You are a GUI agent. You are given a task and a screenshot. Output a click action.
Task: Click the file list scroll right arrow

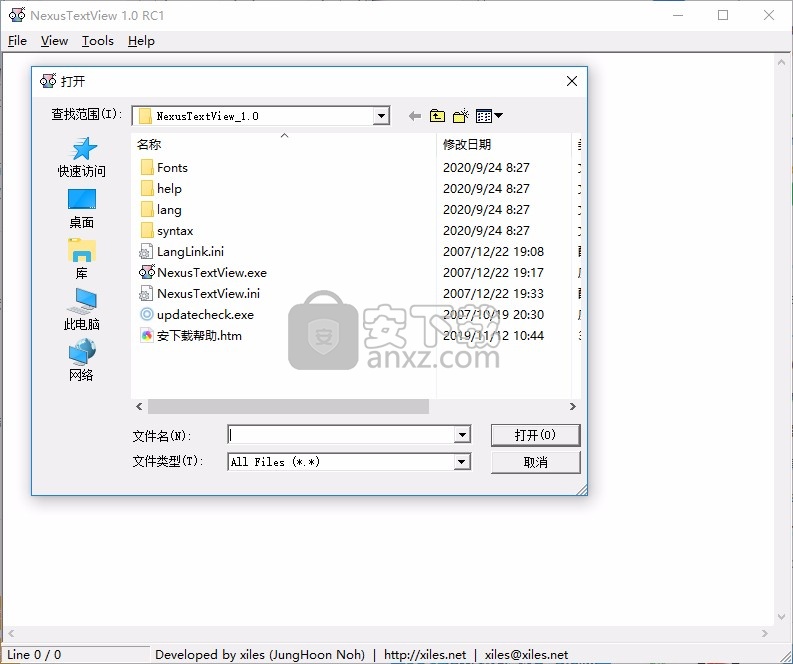point(572,407)
